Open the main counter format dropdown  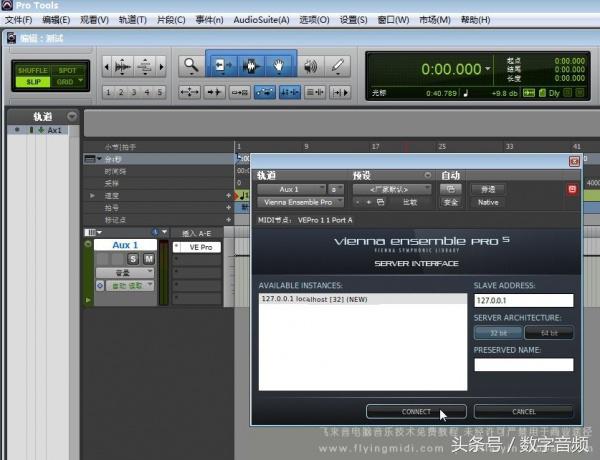(488, 69)
